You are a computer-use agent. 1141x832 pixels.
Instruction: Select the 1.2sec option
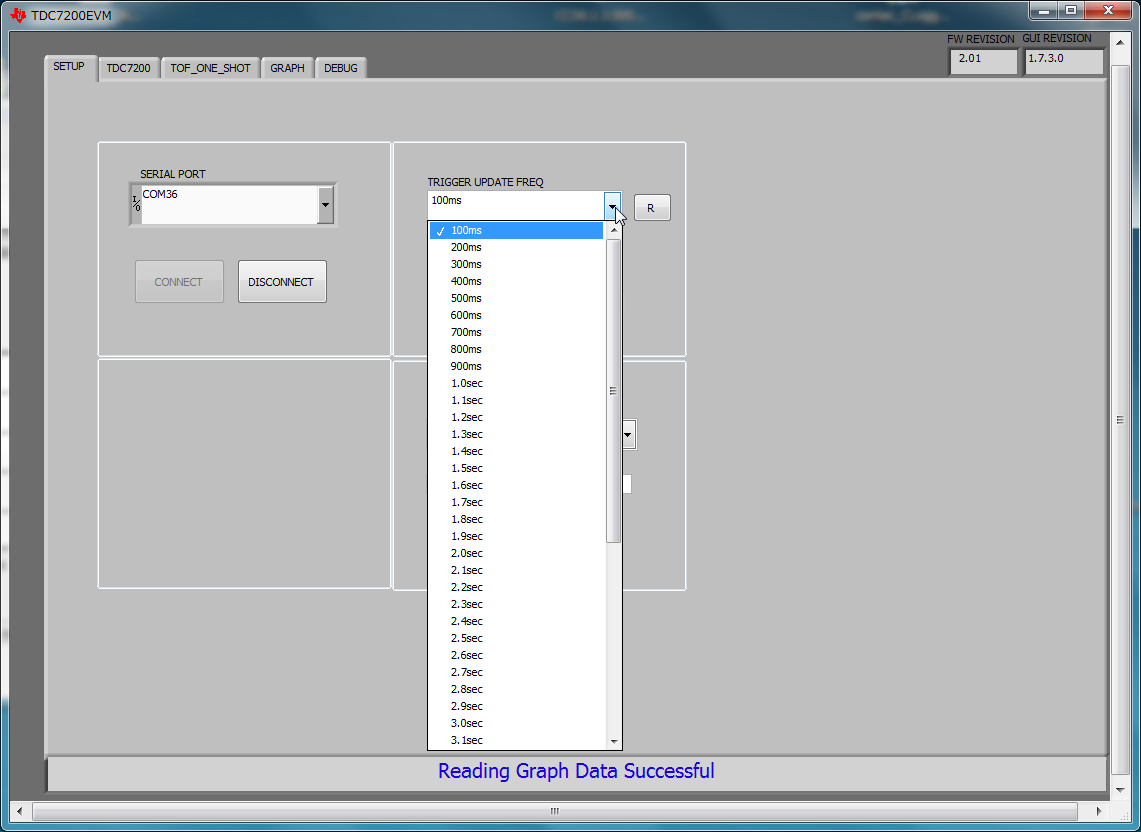[x=517, y=417]
